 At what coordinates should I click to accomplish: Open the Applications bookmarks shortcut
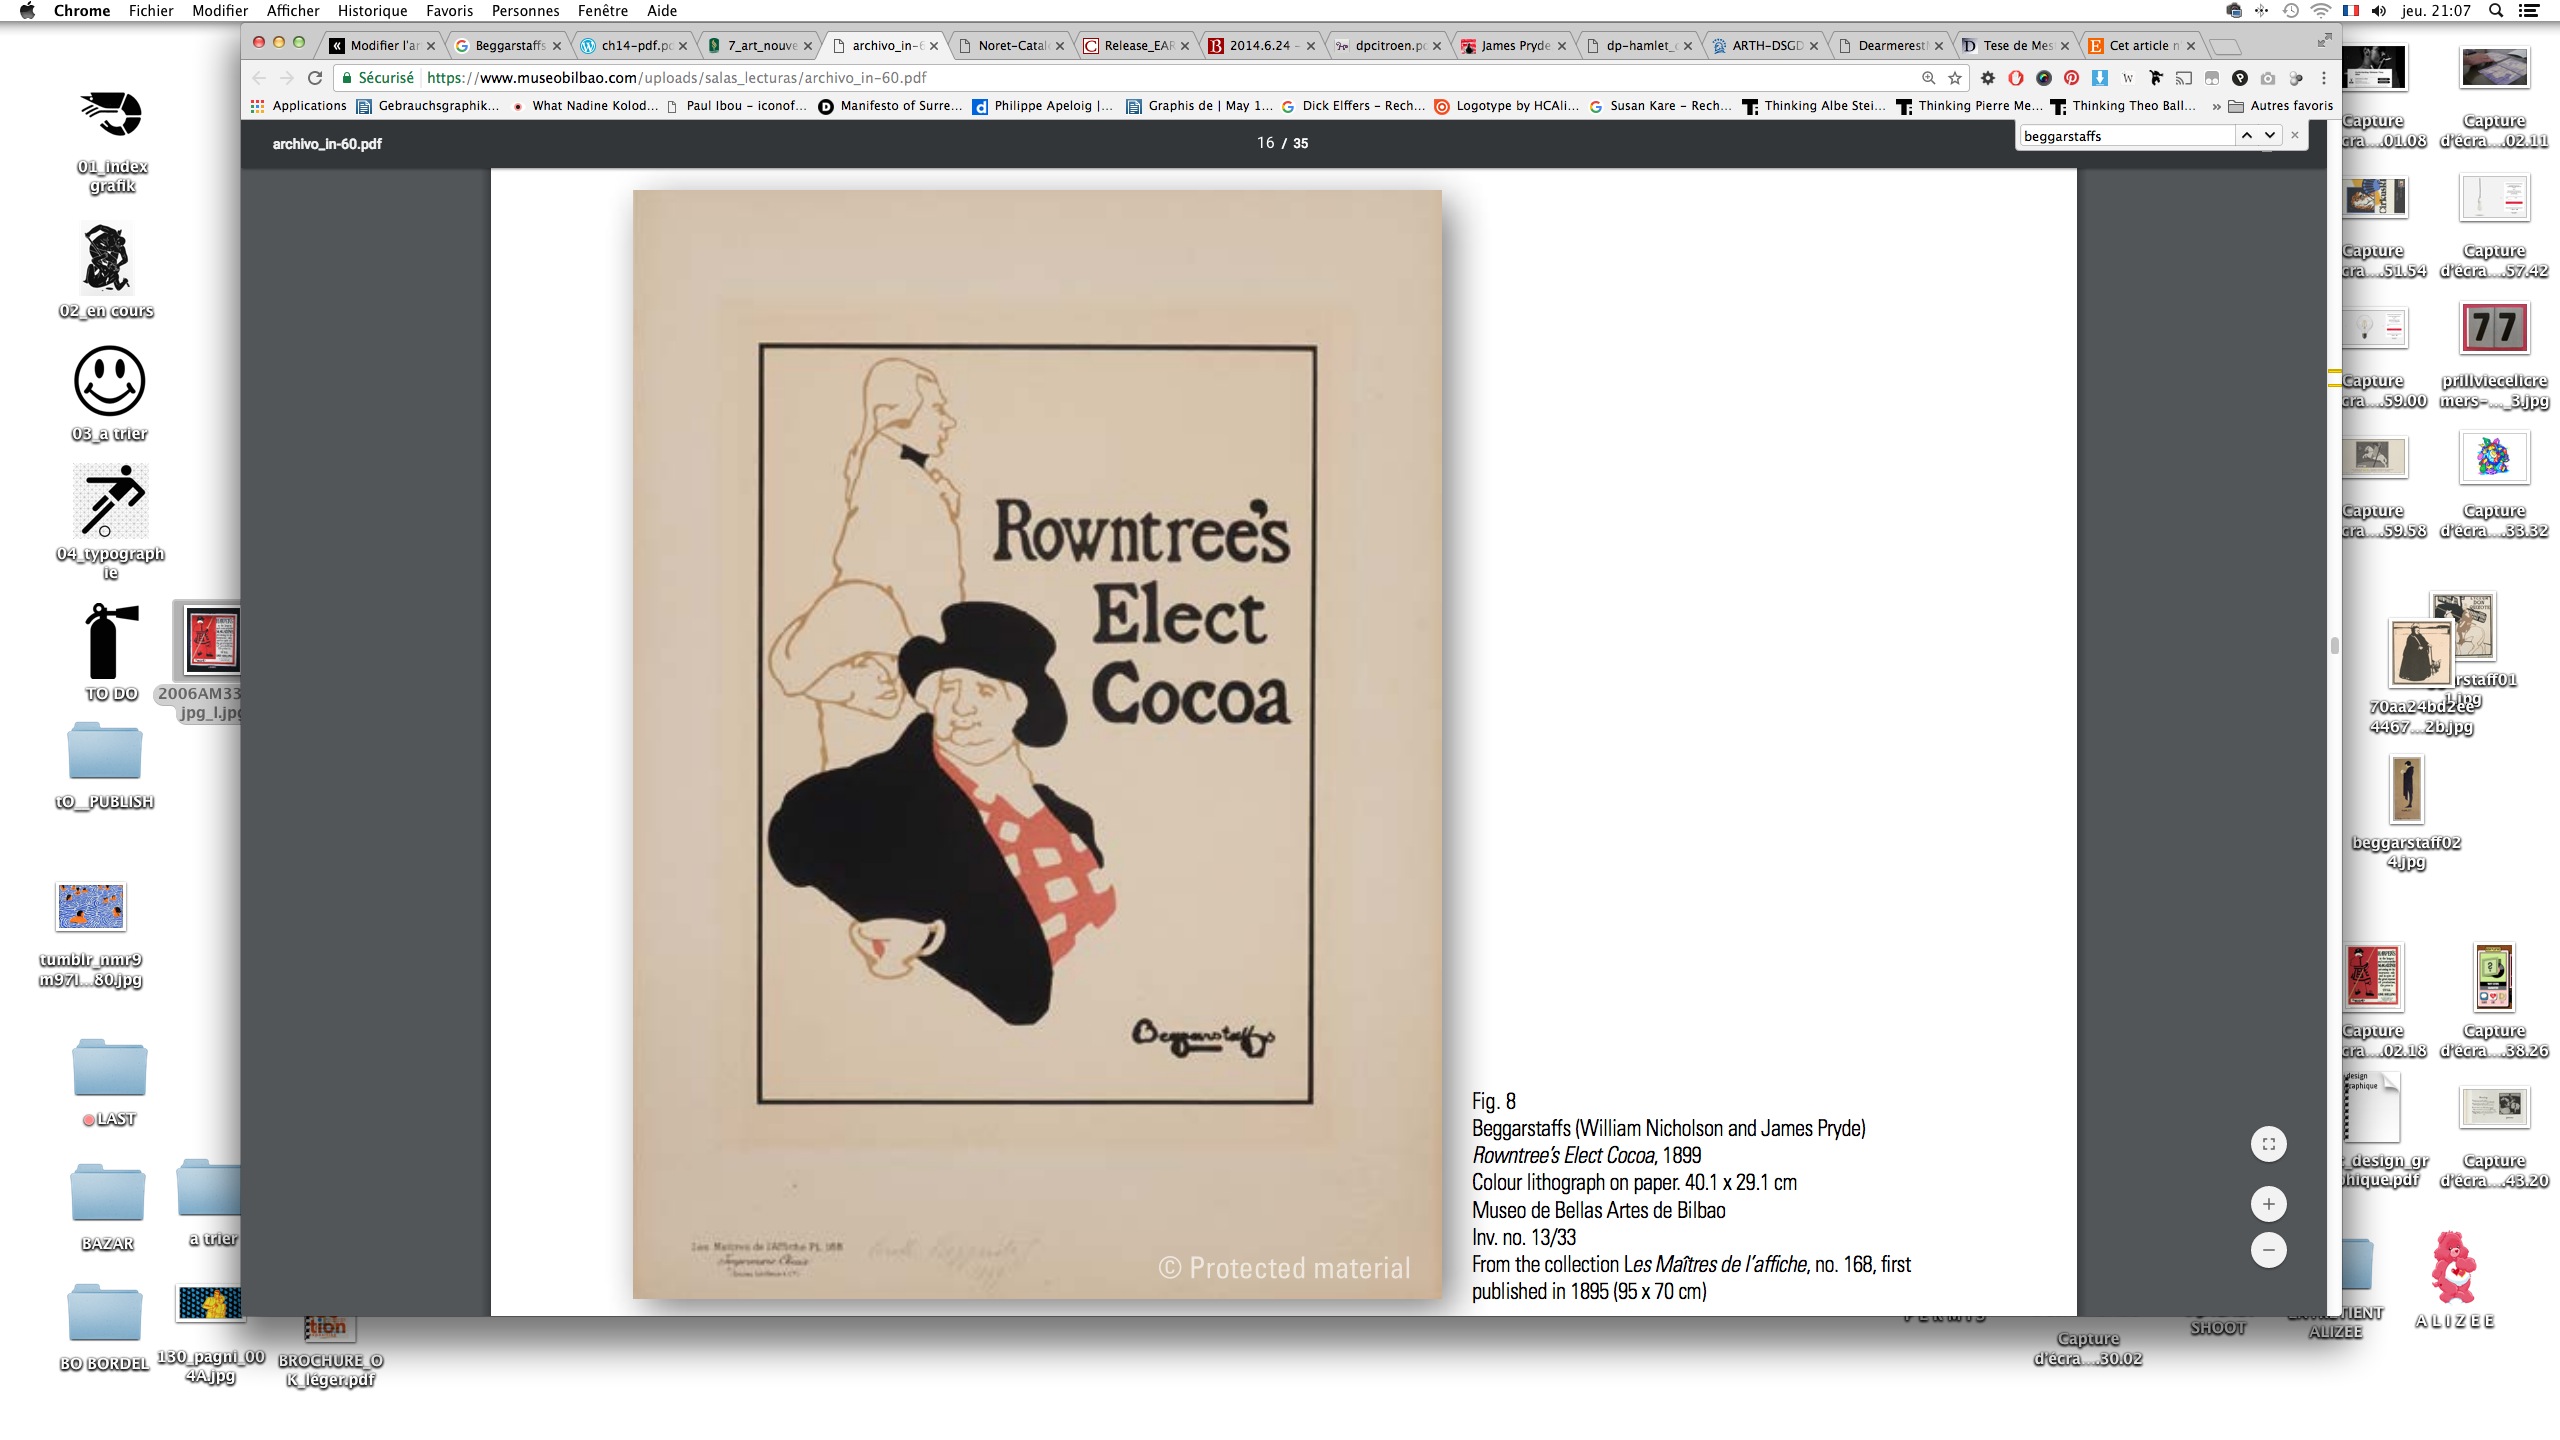click(x=299, y=106)
